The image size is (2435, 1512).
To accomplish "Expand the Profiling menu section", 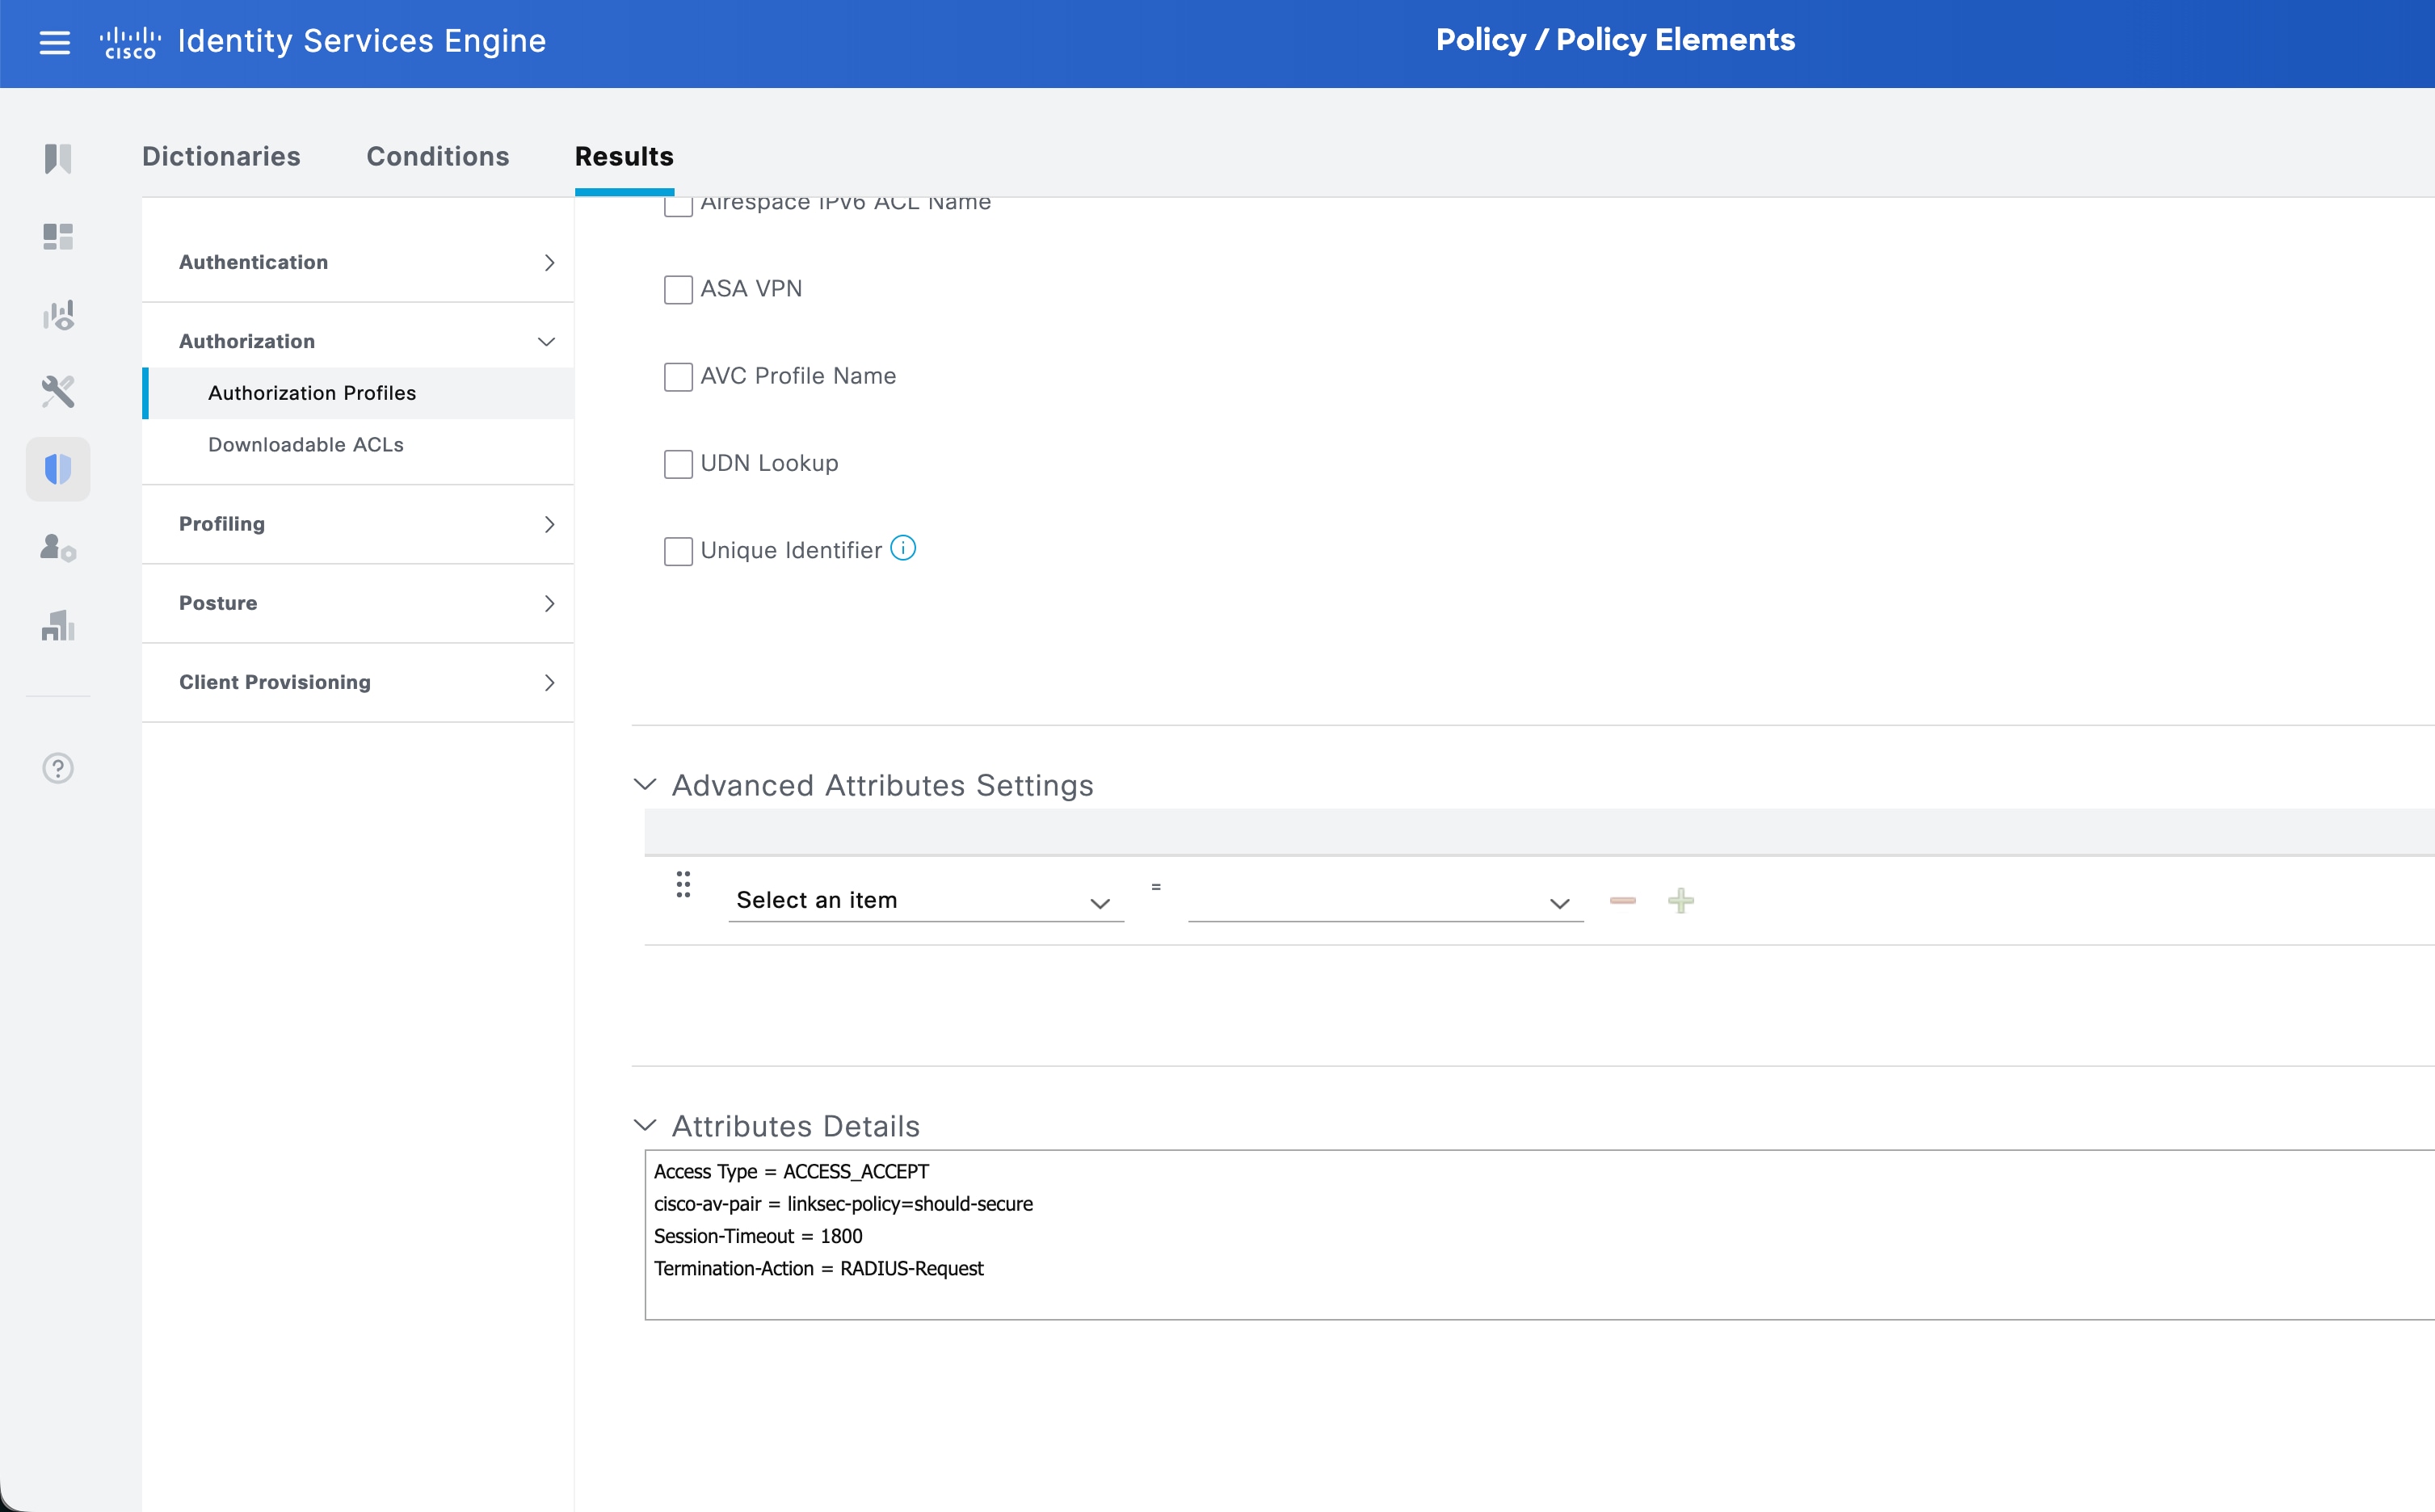I will [x=358, y=524].
